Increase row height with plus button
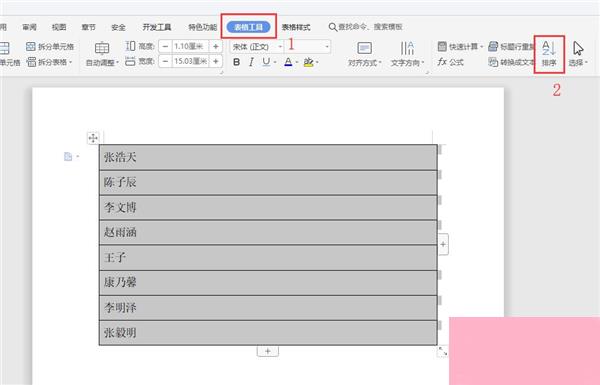The width and height of the screenshot is (600, 385). click(x=215, y=47)
